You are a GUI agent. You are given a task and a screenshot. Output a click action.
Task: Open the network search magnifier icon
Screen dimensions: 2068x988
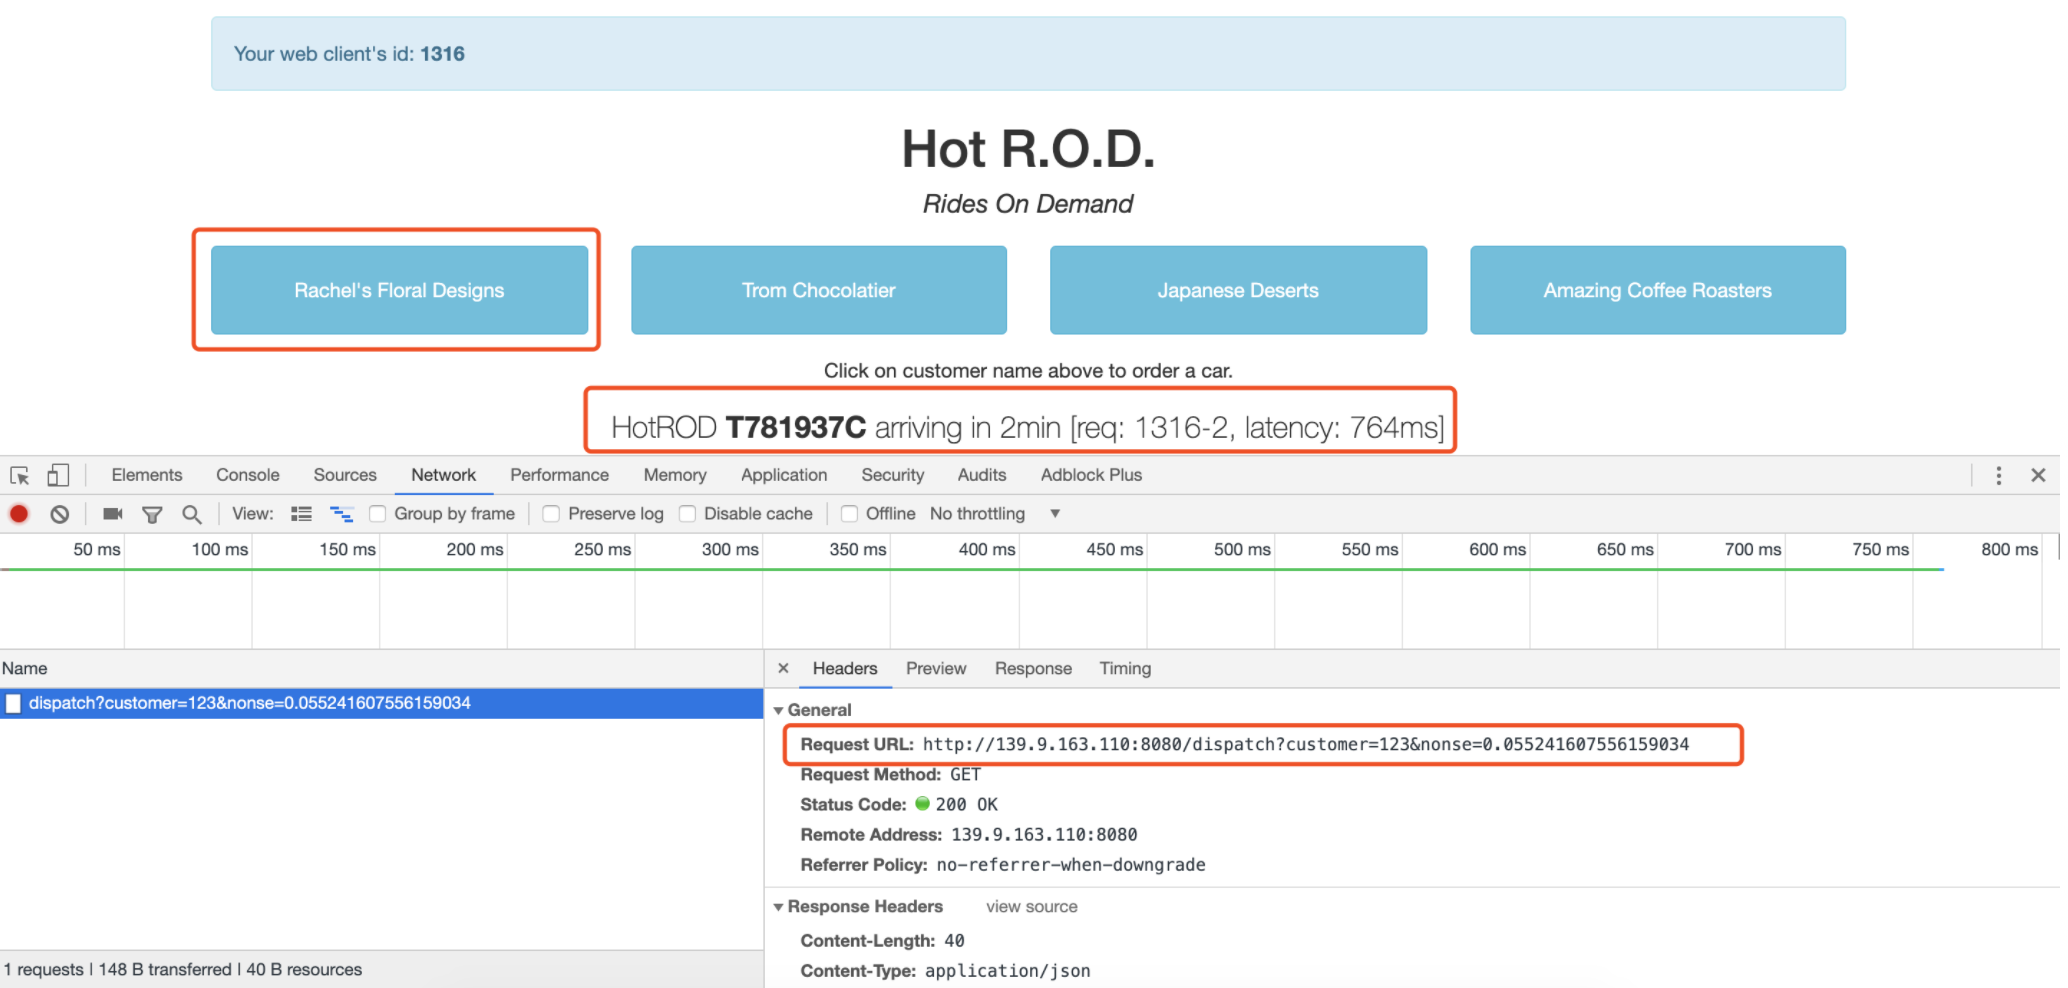pos(192,514)
